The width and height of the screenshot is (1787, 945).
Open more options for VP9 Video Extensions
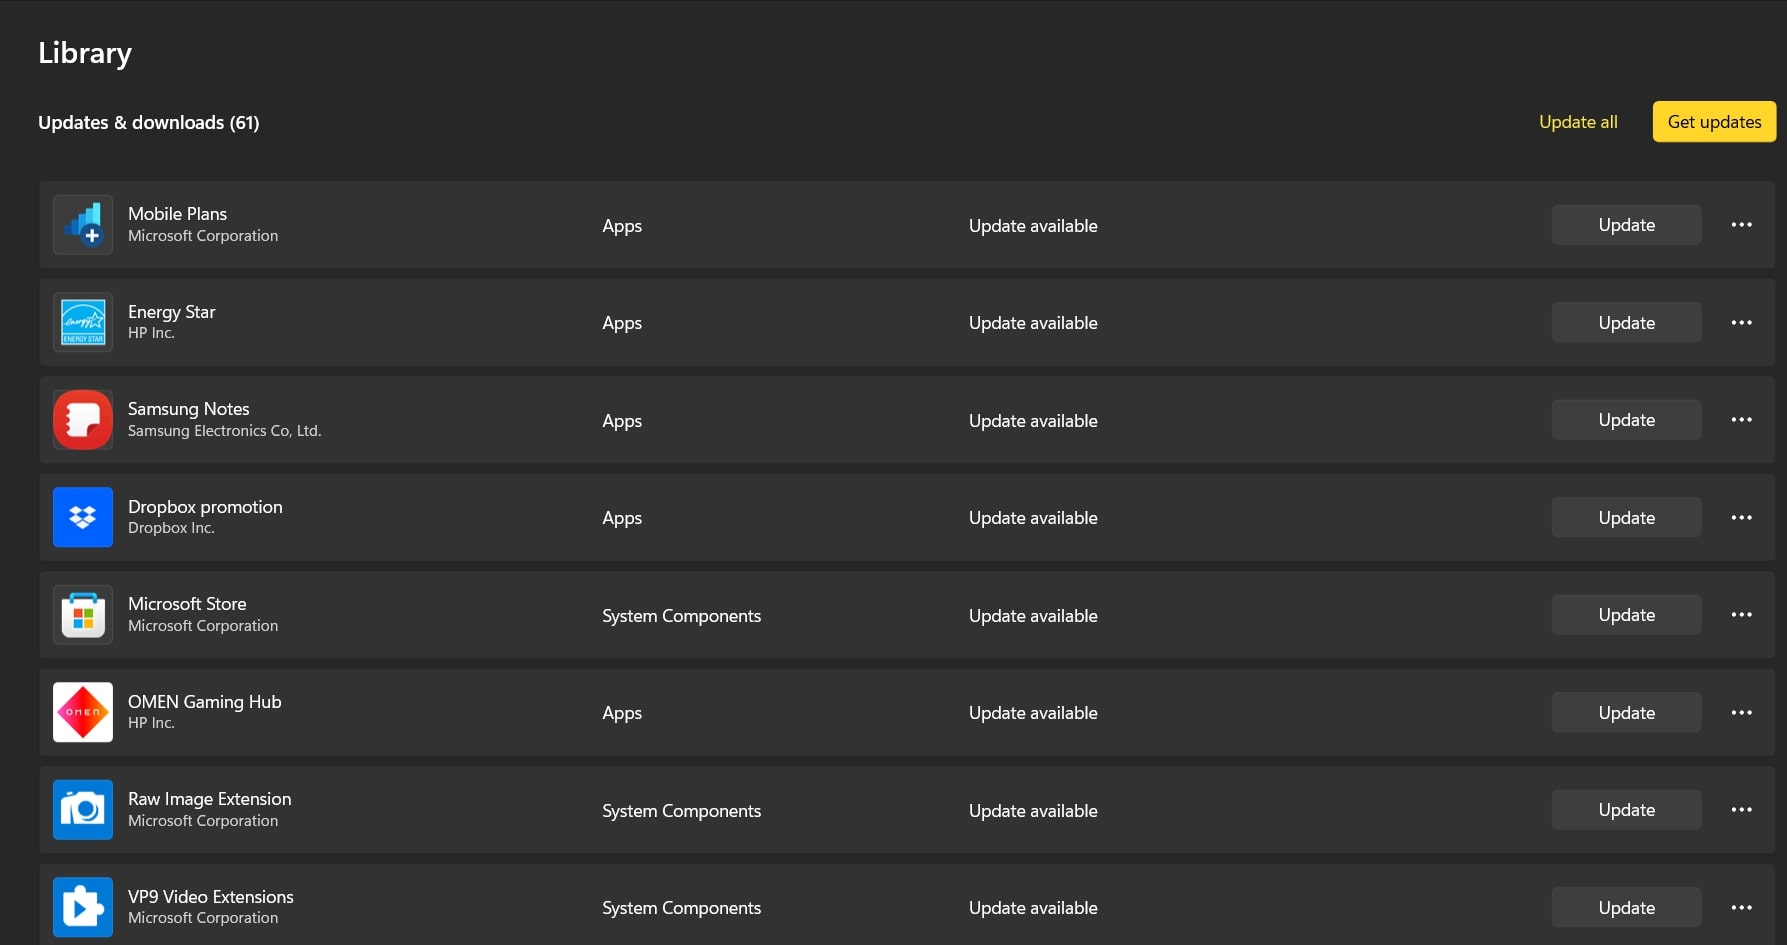[1741, 906]
